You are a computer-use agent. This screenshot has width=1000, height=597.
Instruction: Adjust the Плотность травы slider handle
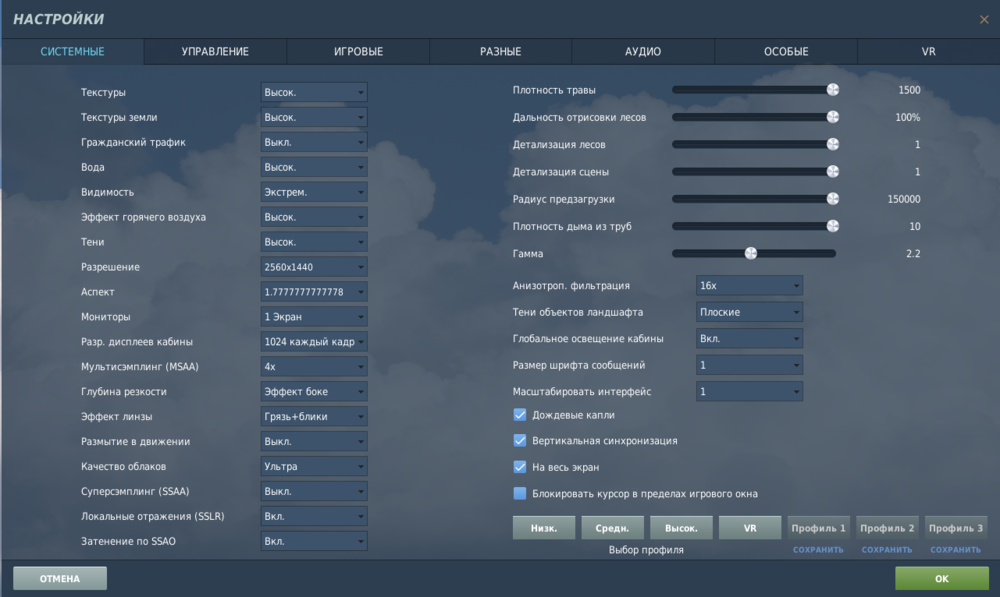click(833, 90)
